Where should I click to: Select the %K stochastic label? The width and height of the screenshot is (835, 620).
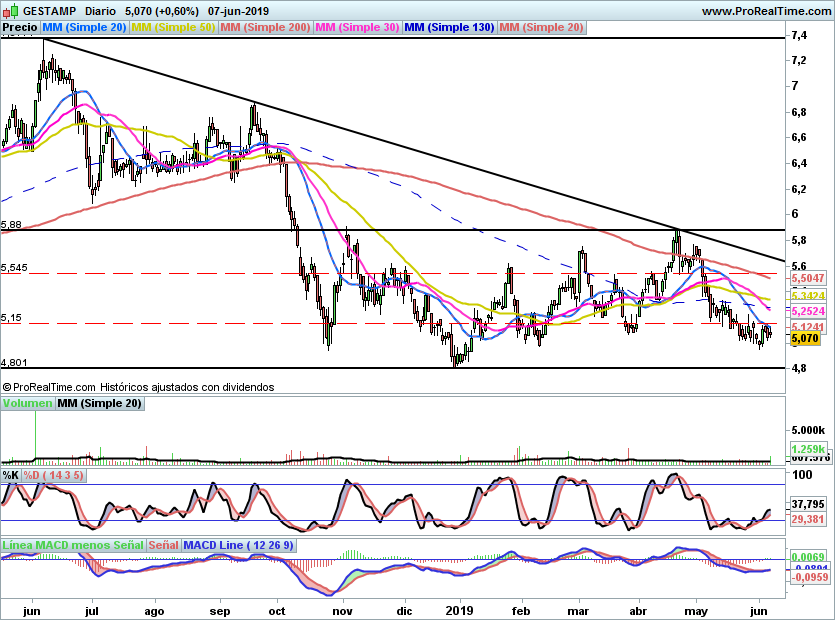click(x=11, y=475)
